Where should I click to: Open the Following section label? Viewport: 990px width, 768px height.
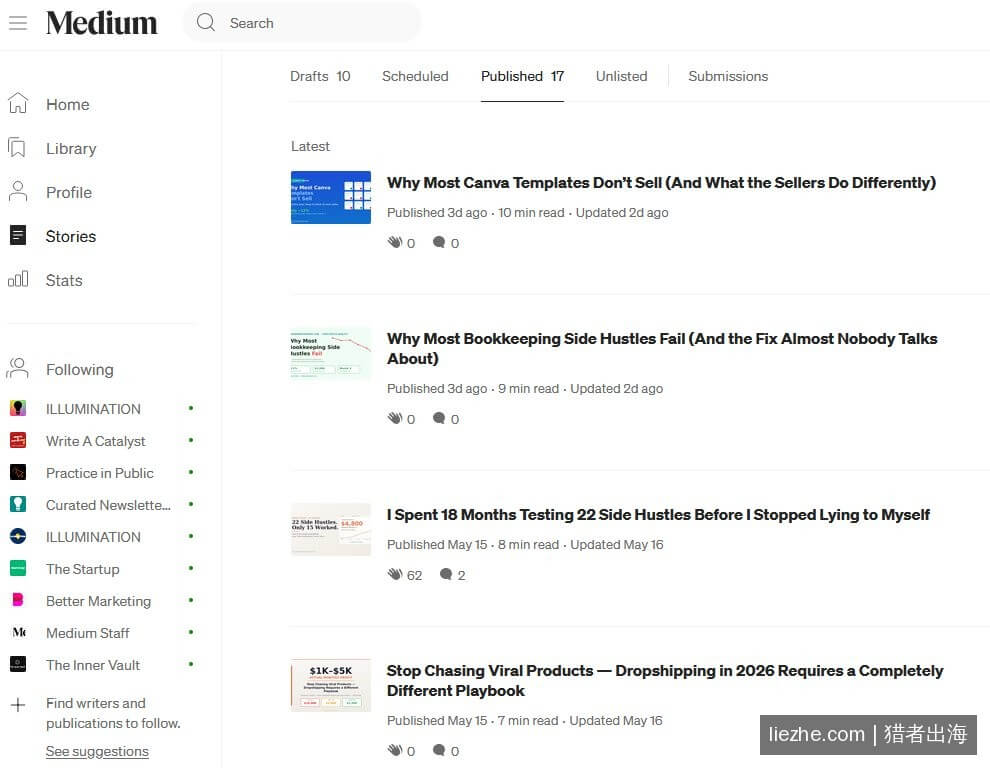pyautogui.click(x=80, y=369)
